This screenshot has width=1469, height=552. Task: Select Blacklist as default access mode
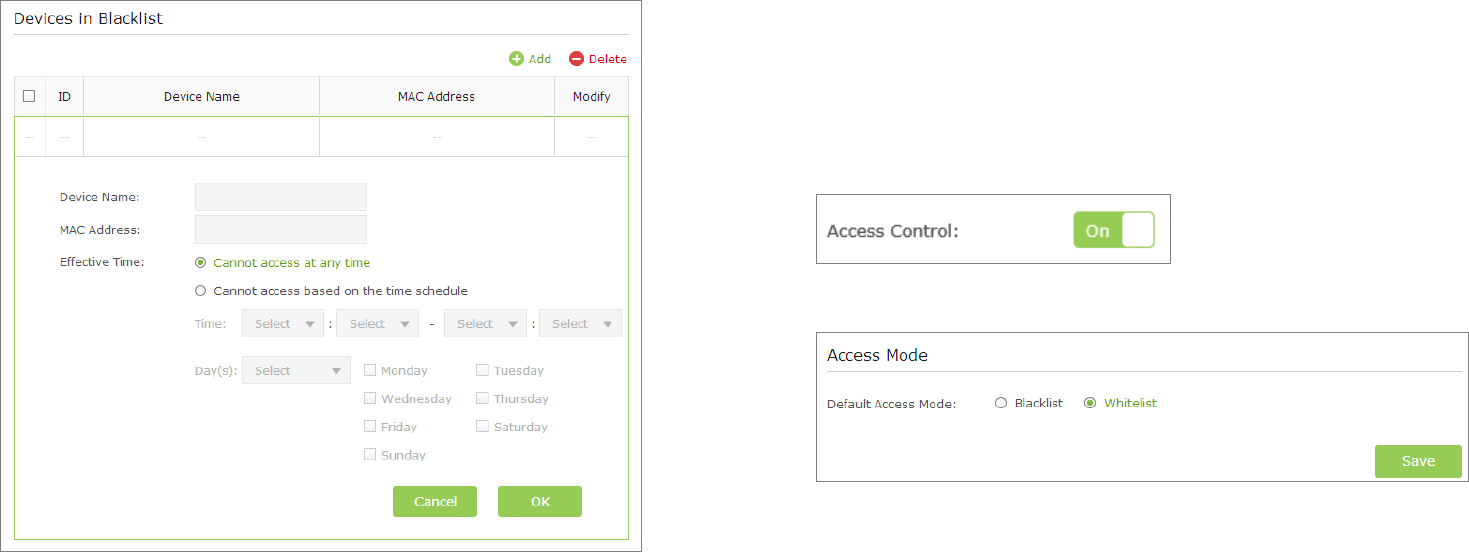(x=1001, y=403)
